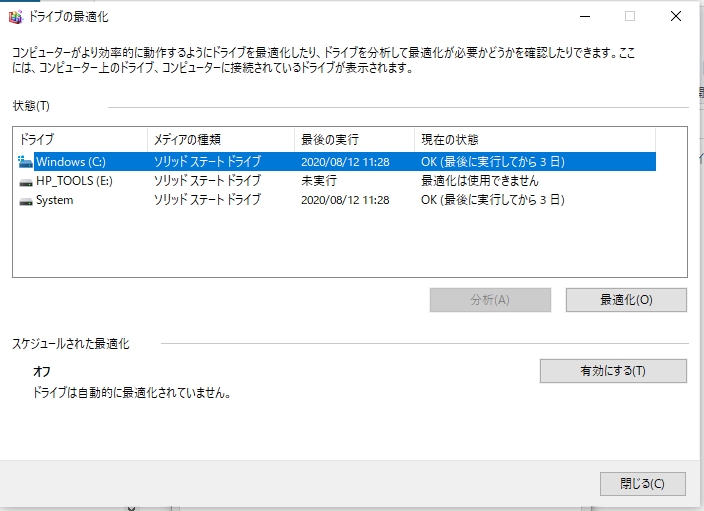Image resolution: width=704 pixels, height=511 pixels.
Task: Sort by the 現在の状態 column header
Action: [535, 140]
